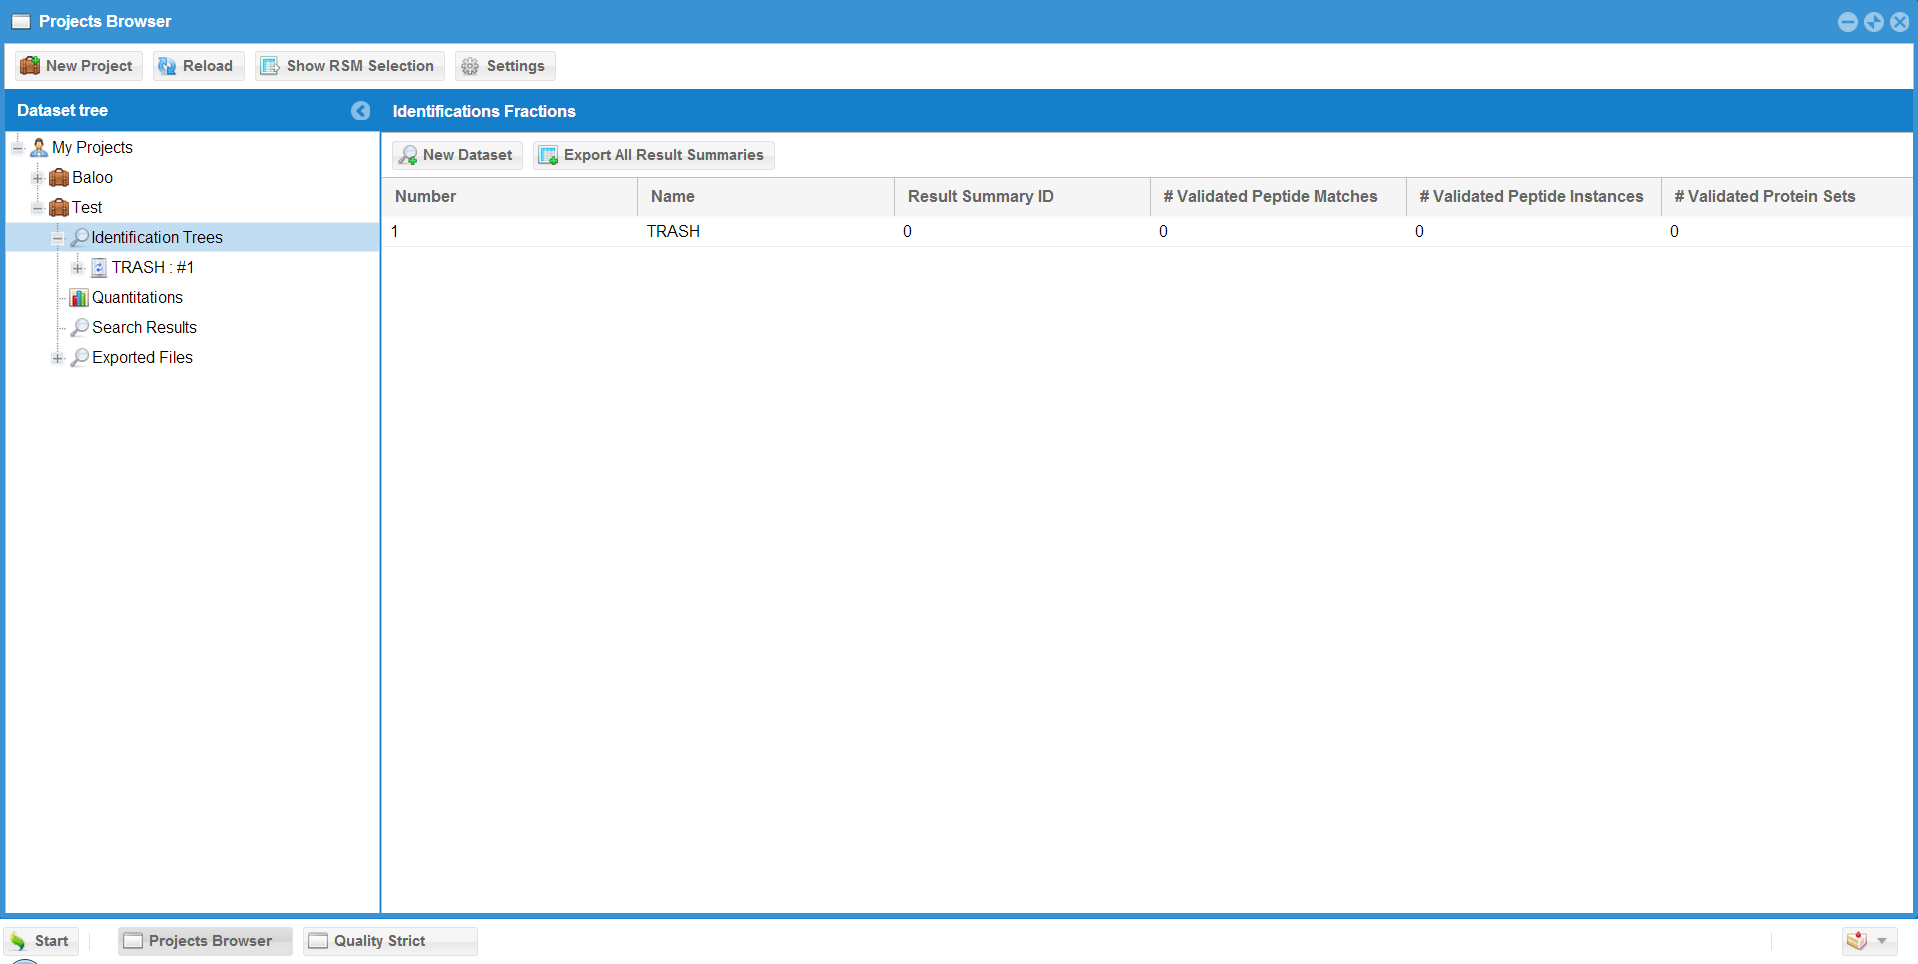
Task: Switch to Quality Strict taskbar window
Action: click(x=389, y=941)
